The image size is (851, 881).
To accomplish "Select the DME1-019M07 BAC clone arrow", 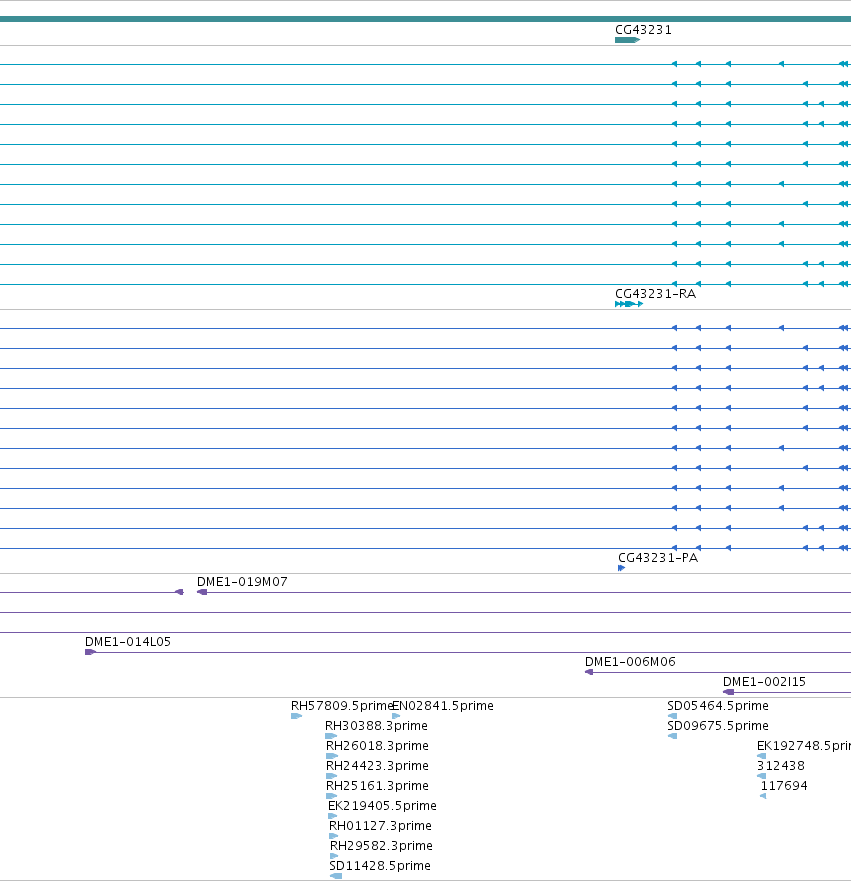I will 202,592.
